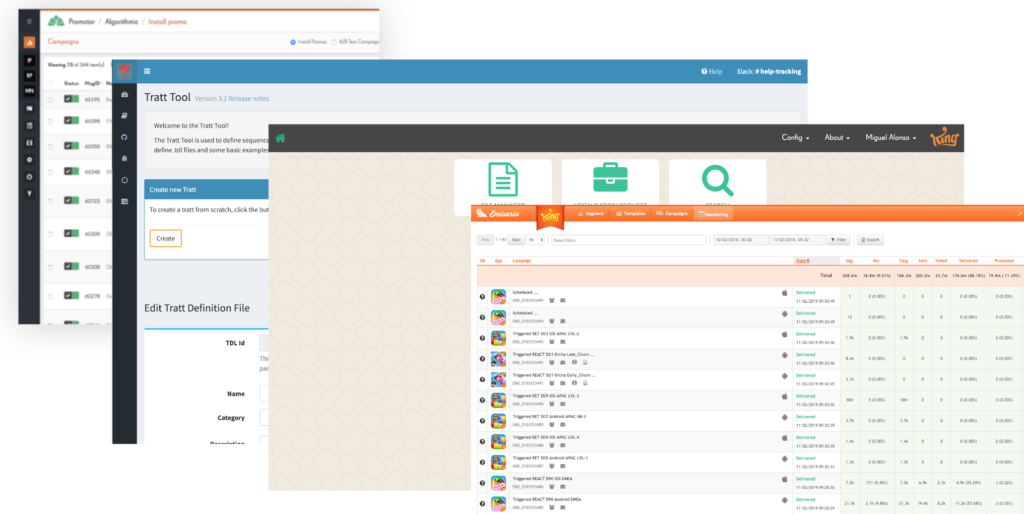
Task: Click game thumbnail for Triggered RET D03 iOS APAC LVL-2
Action: click(498, 338)
